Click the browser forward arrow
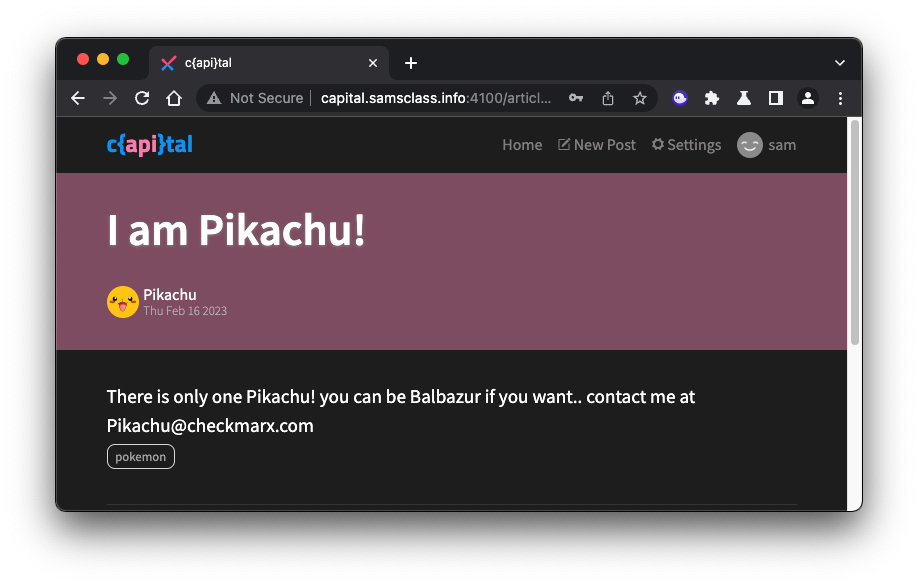 click(110, 98)
